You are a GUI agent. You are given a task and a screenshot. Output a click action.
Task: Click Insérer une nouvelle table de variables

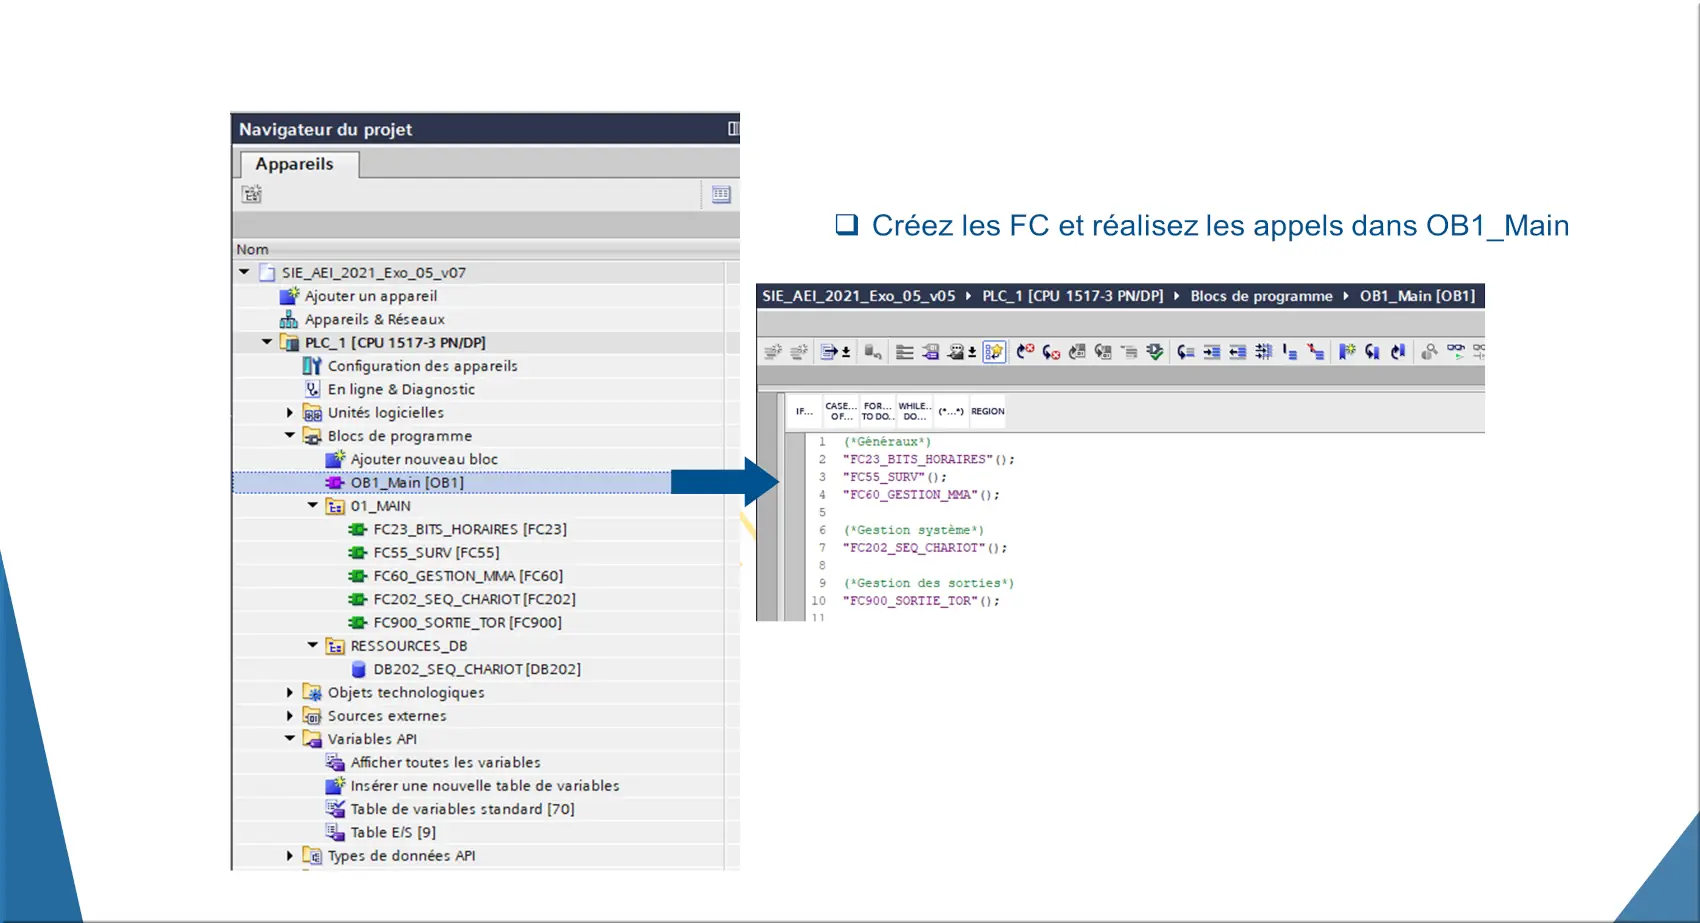(x=485, y=785)
